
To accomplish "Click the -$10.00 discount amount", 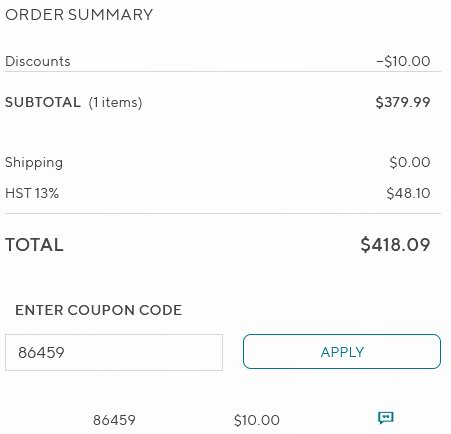I will pyautogui.click(x=403, y=61).
